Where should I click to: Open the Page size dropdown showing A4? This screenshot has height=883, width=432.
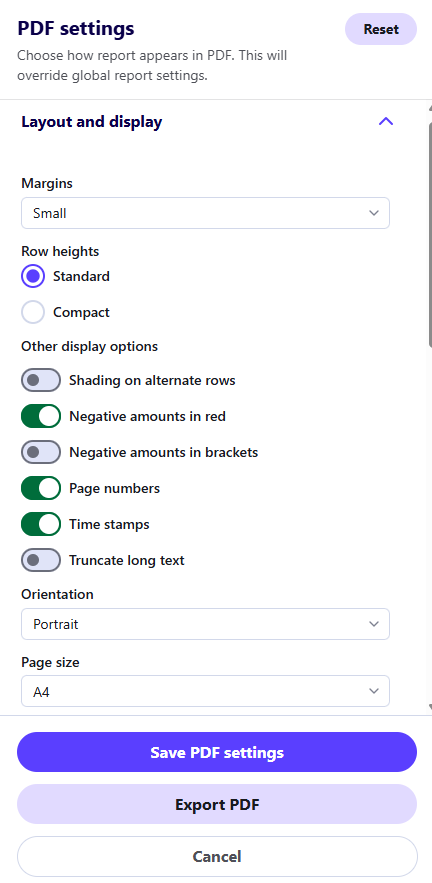205,692
